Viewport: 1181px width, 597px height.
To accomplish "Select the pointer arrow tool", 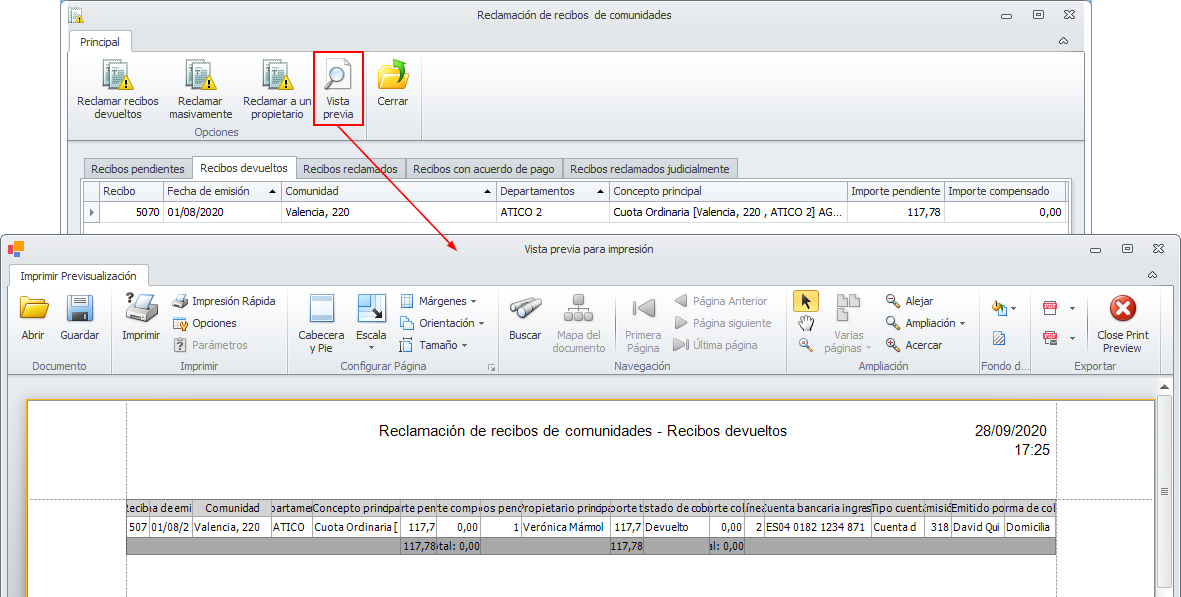I will pos(806,301).
